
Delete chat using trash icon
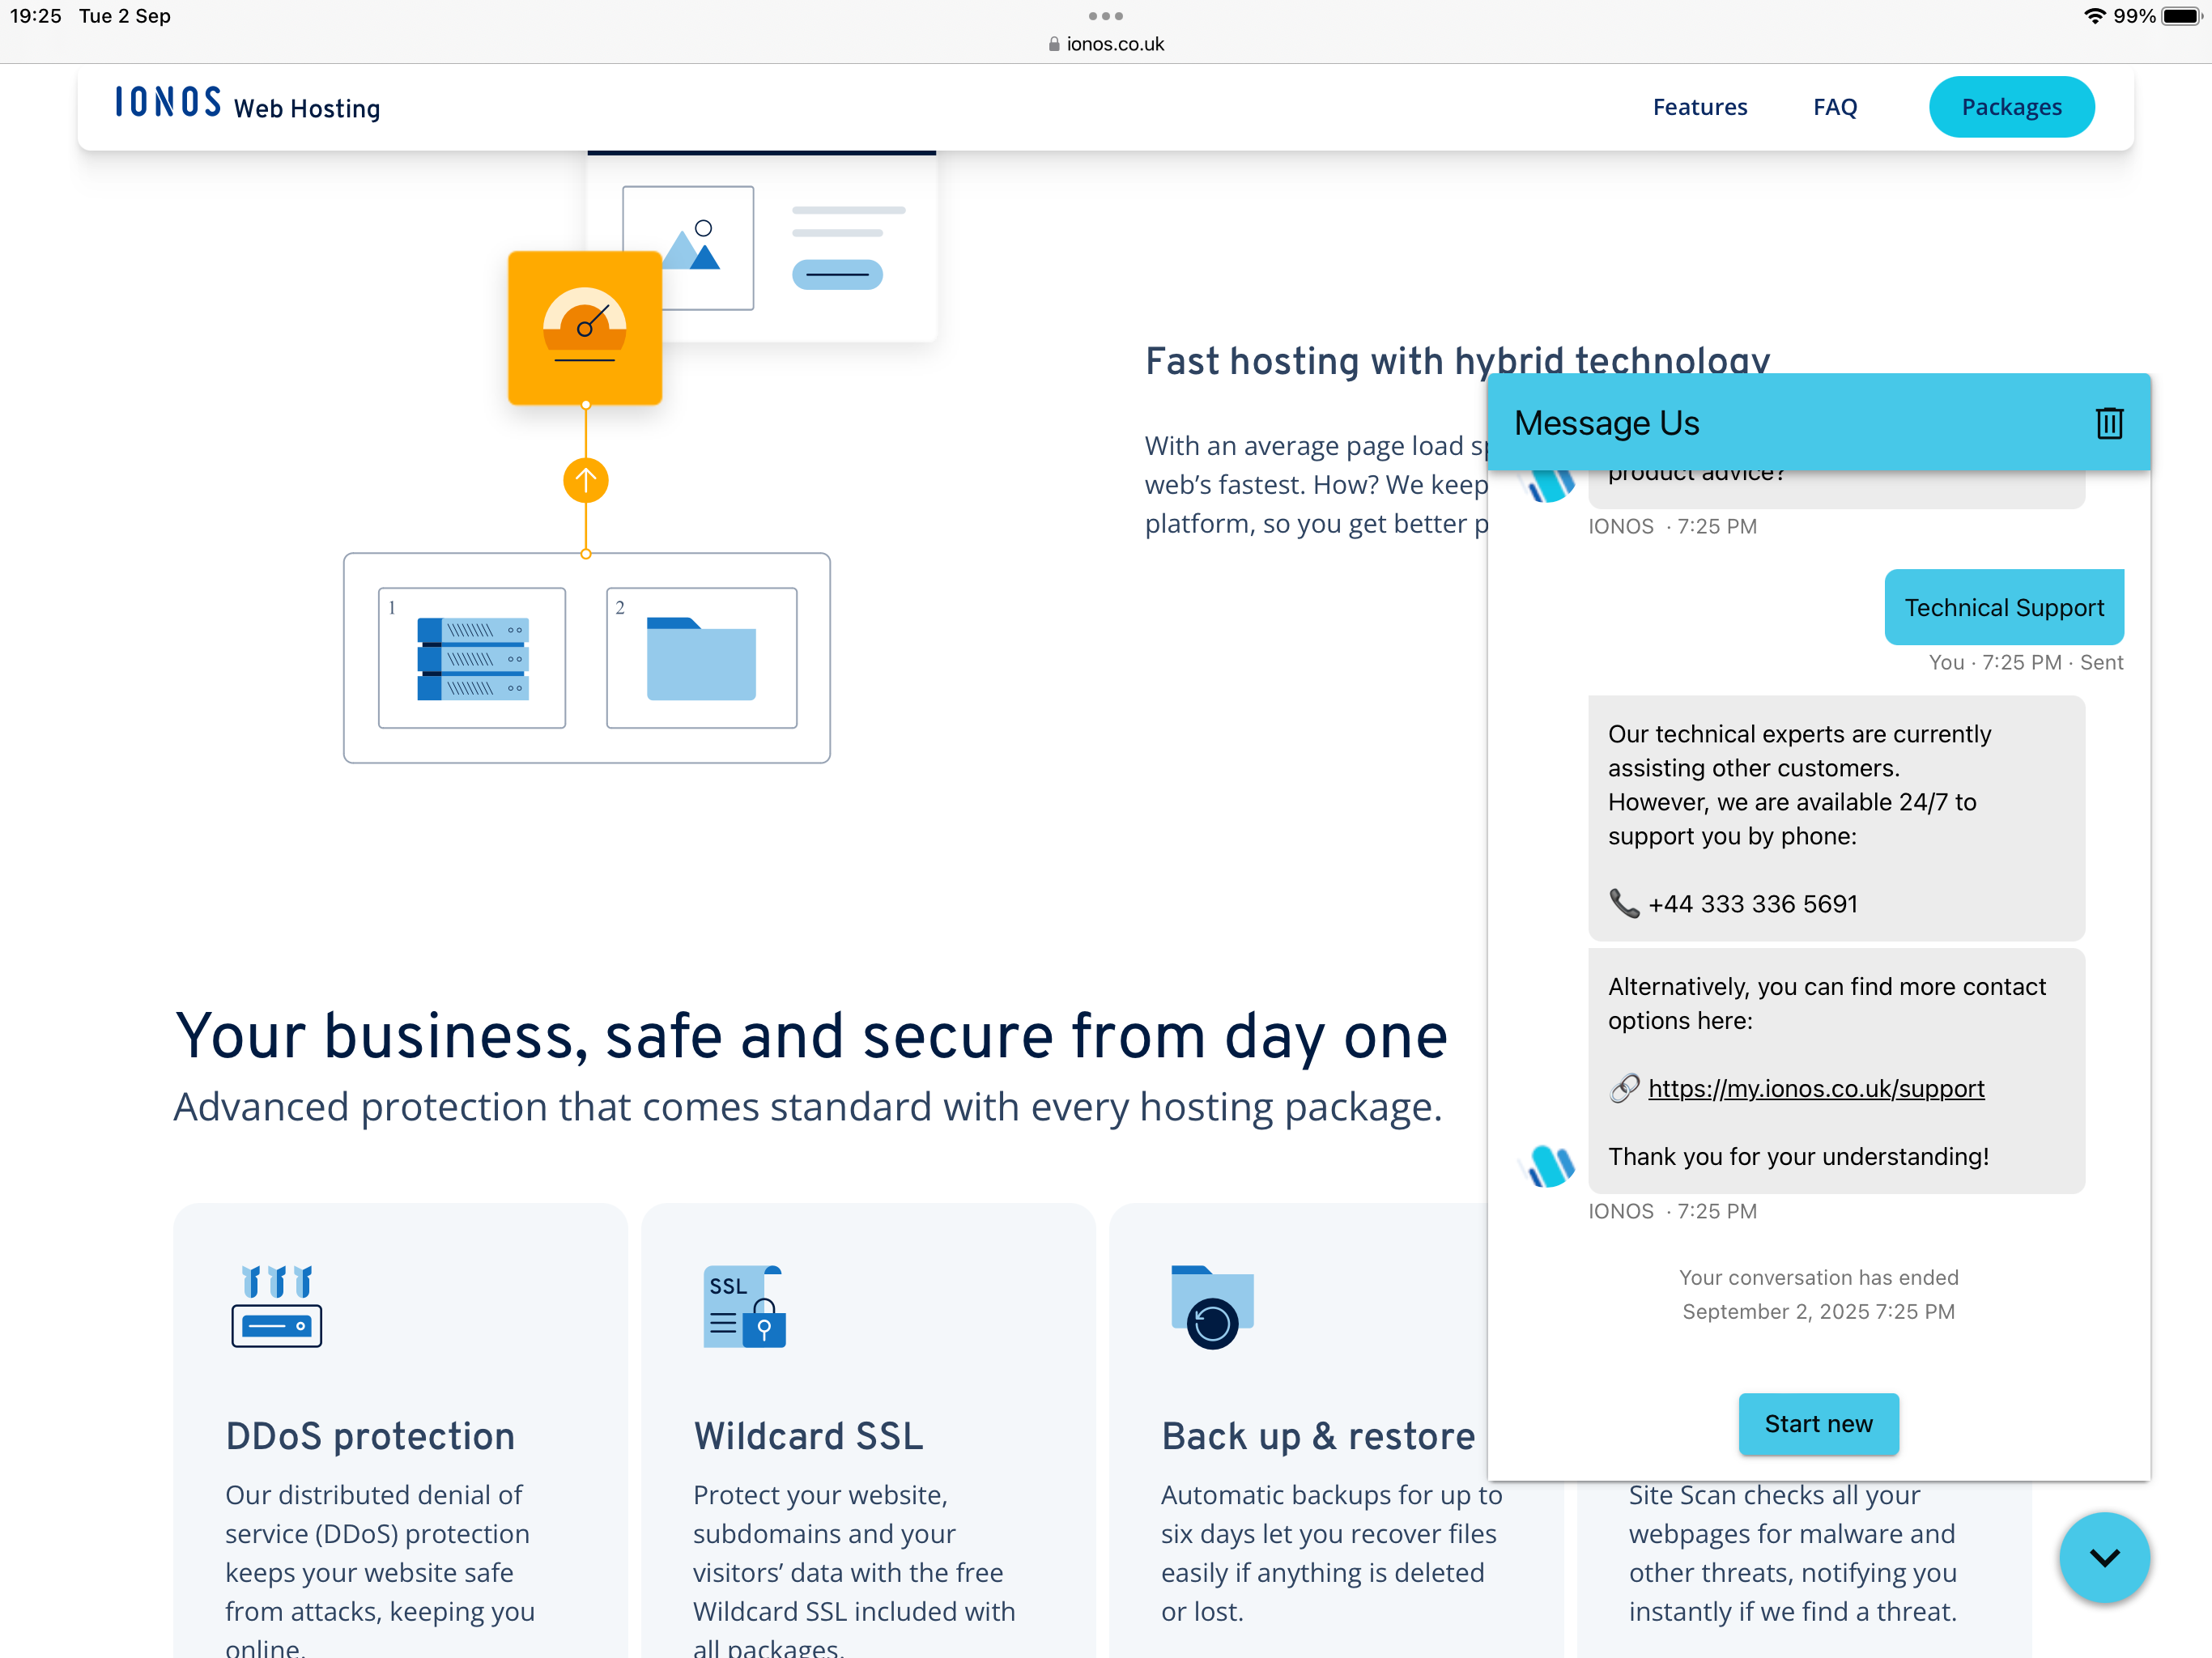tap(2108, 423)
